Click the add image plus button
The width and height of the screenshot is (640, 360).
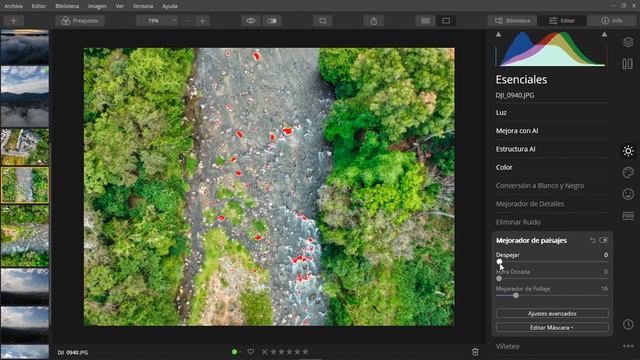pos(13,21)
